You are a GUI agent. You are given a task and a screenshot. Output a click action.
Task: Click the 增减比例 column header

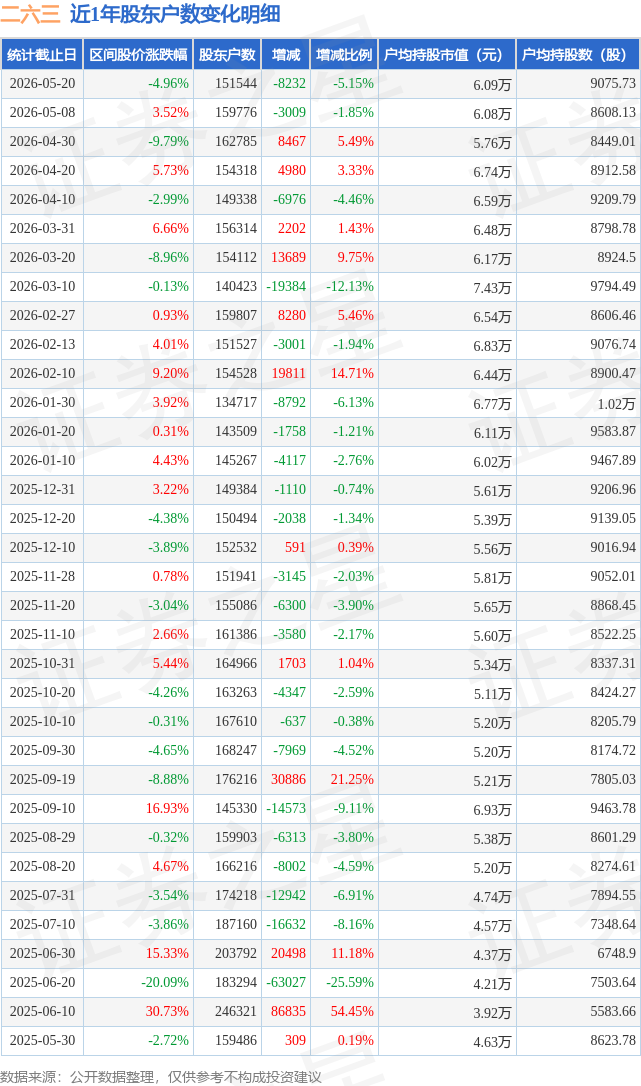344,55
